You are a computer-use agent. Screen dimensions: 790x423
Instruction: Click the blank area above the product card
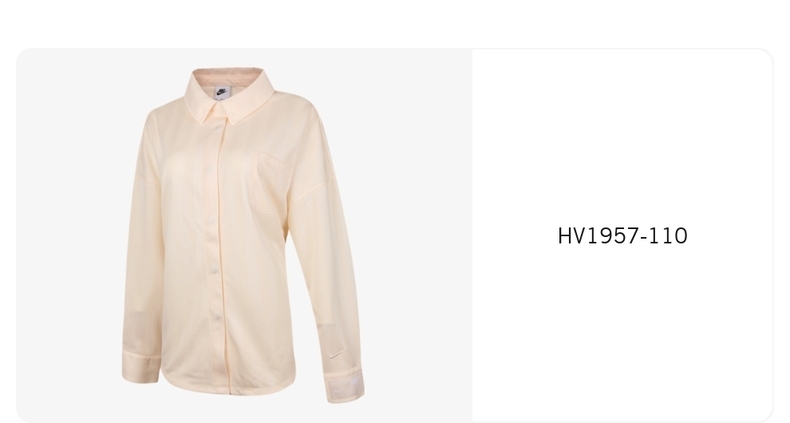click(x=395, y=23)
